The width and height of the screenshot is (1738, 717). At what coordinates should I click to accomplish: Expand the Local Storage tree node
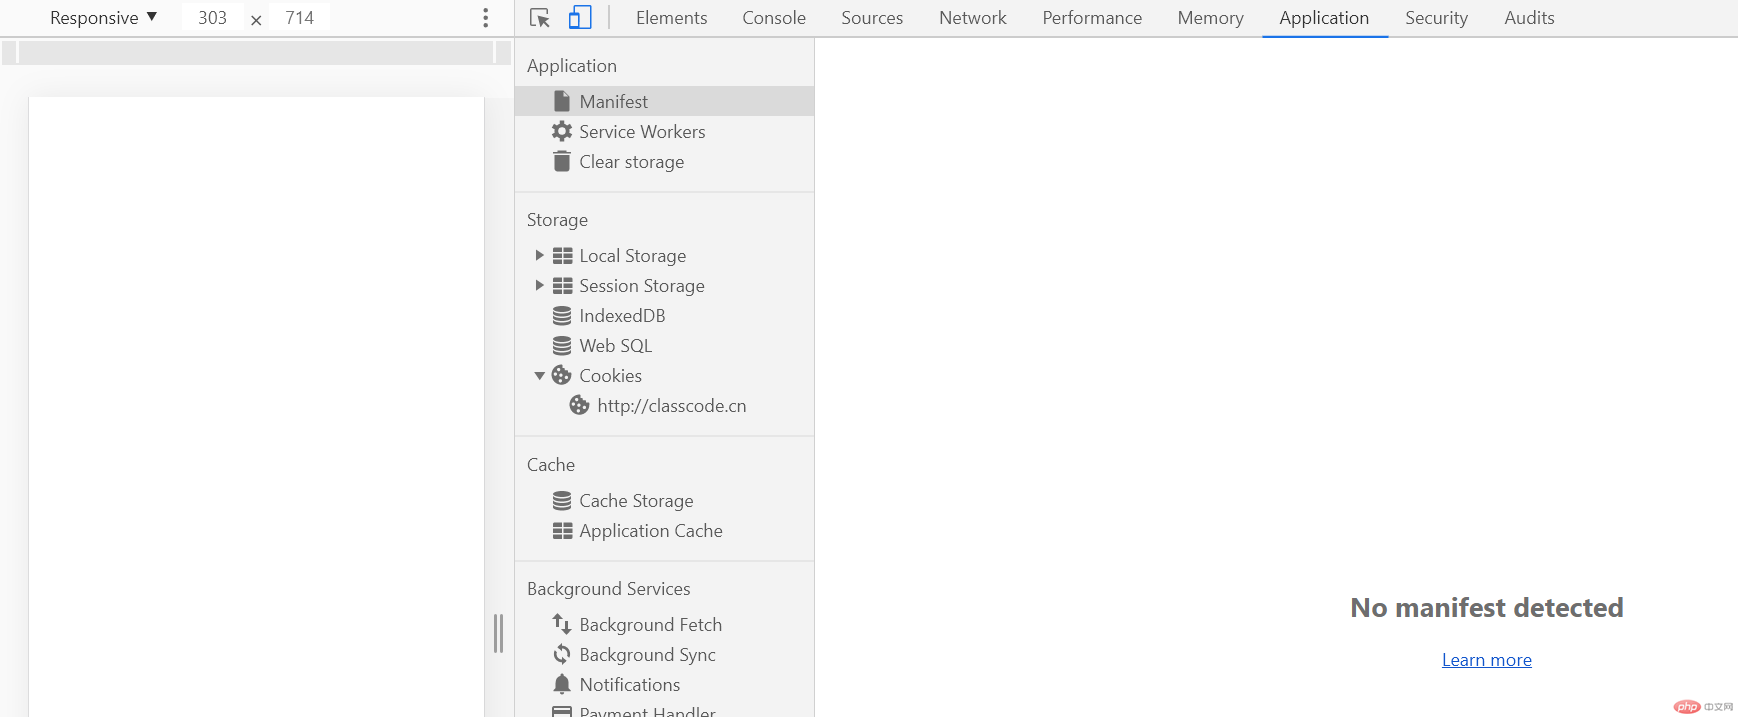(539, 256)
